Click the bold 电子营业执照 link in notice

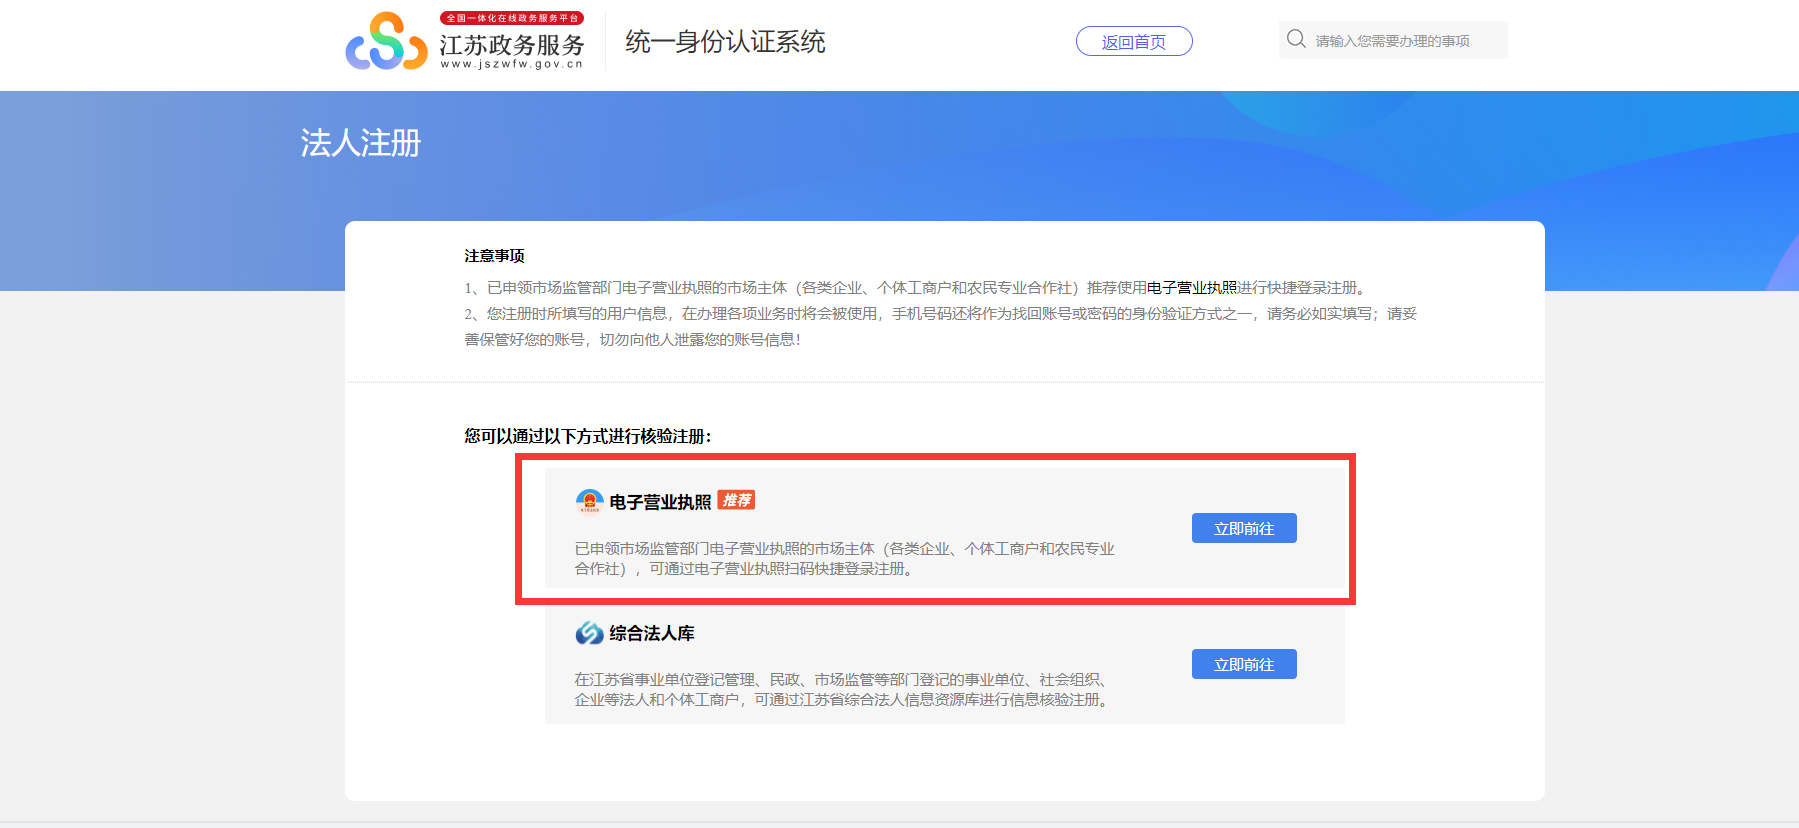coord(1191,288)
